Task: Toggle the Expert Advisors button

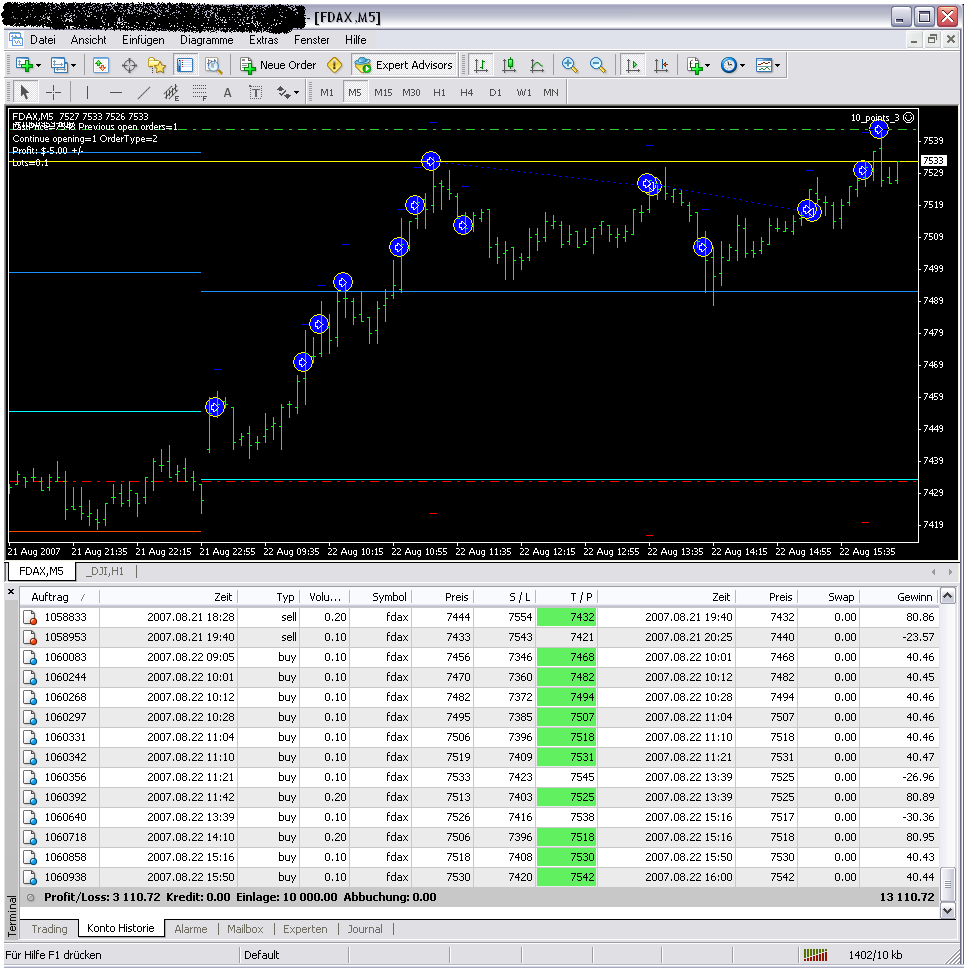Action: (404, 65)
